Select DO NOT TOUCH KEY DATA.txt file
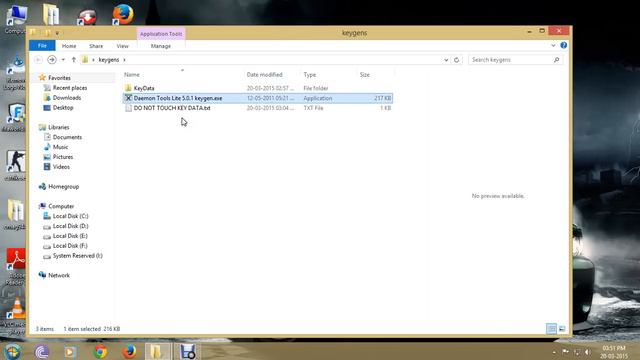The width and height of the screenshot is (640, 360). (x=172, y=108)
